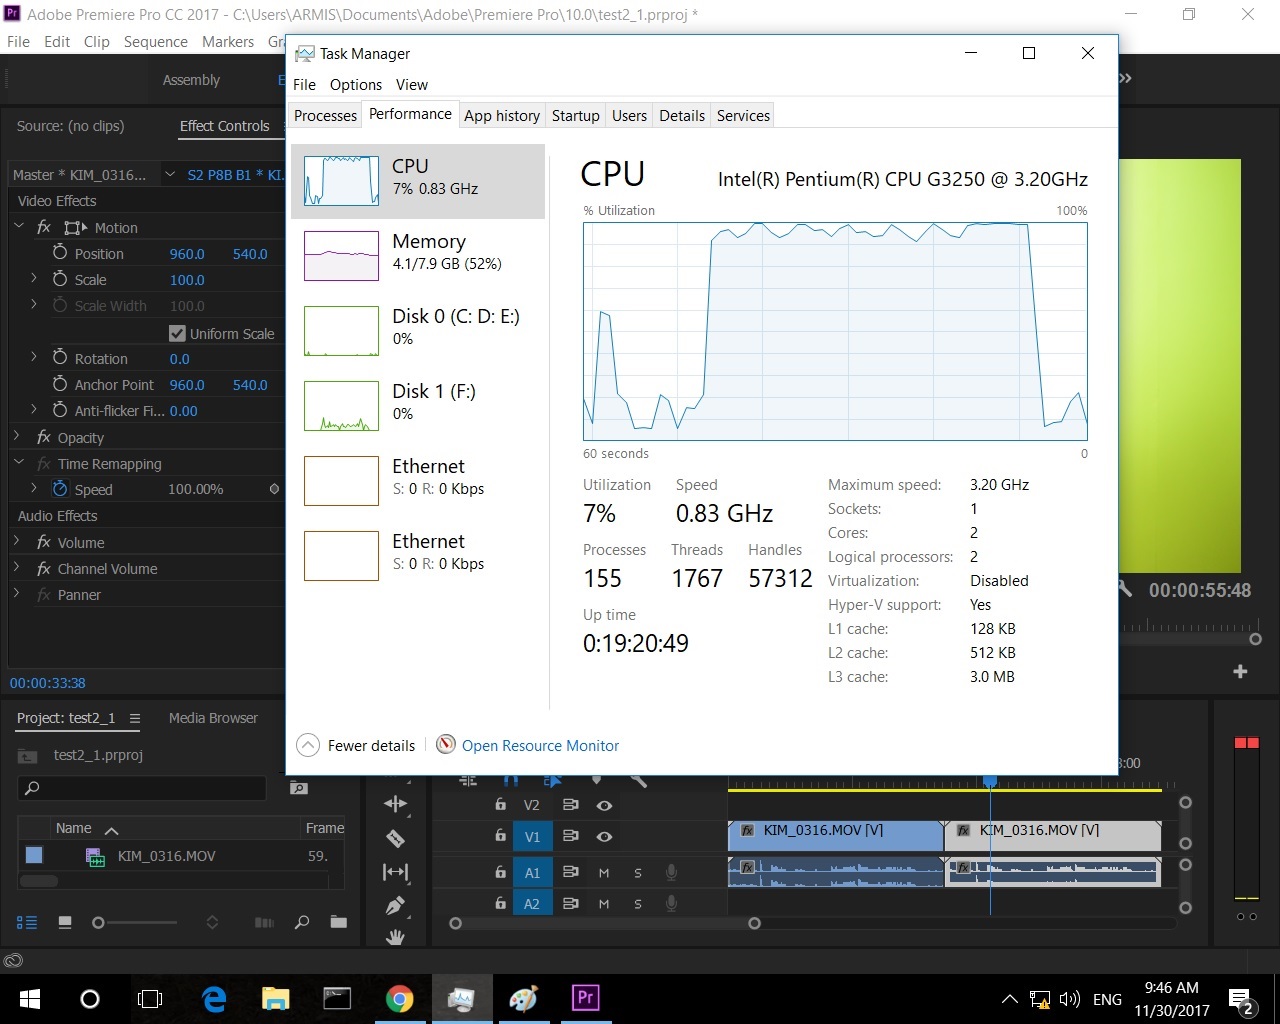This screenshot has width=1280, height=1024.
Task: Expand the Rotation property
Action: coord(34,358)
